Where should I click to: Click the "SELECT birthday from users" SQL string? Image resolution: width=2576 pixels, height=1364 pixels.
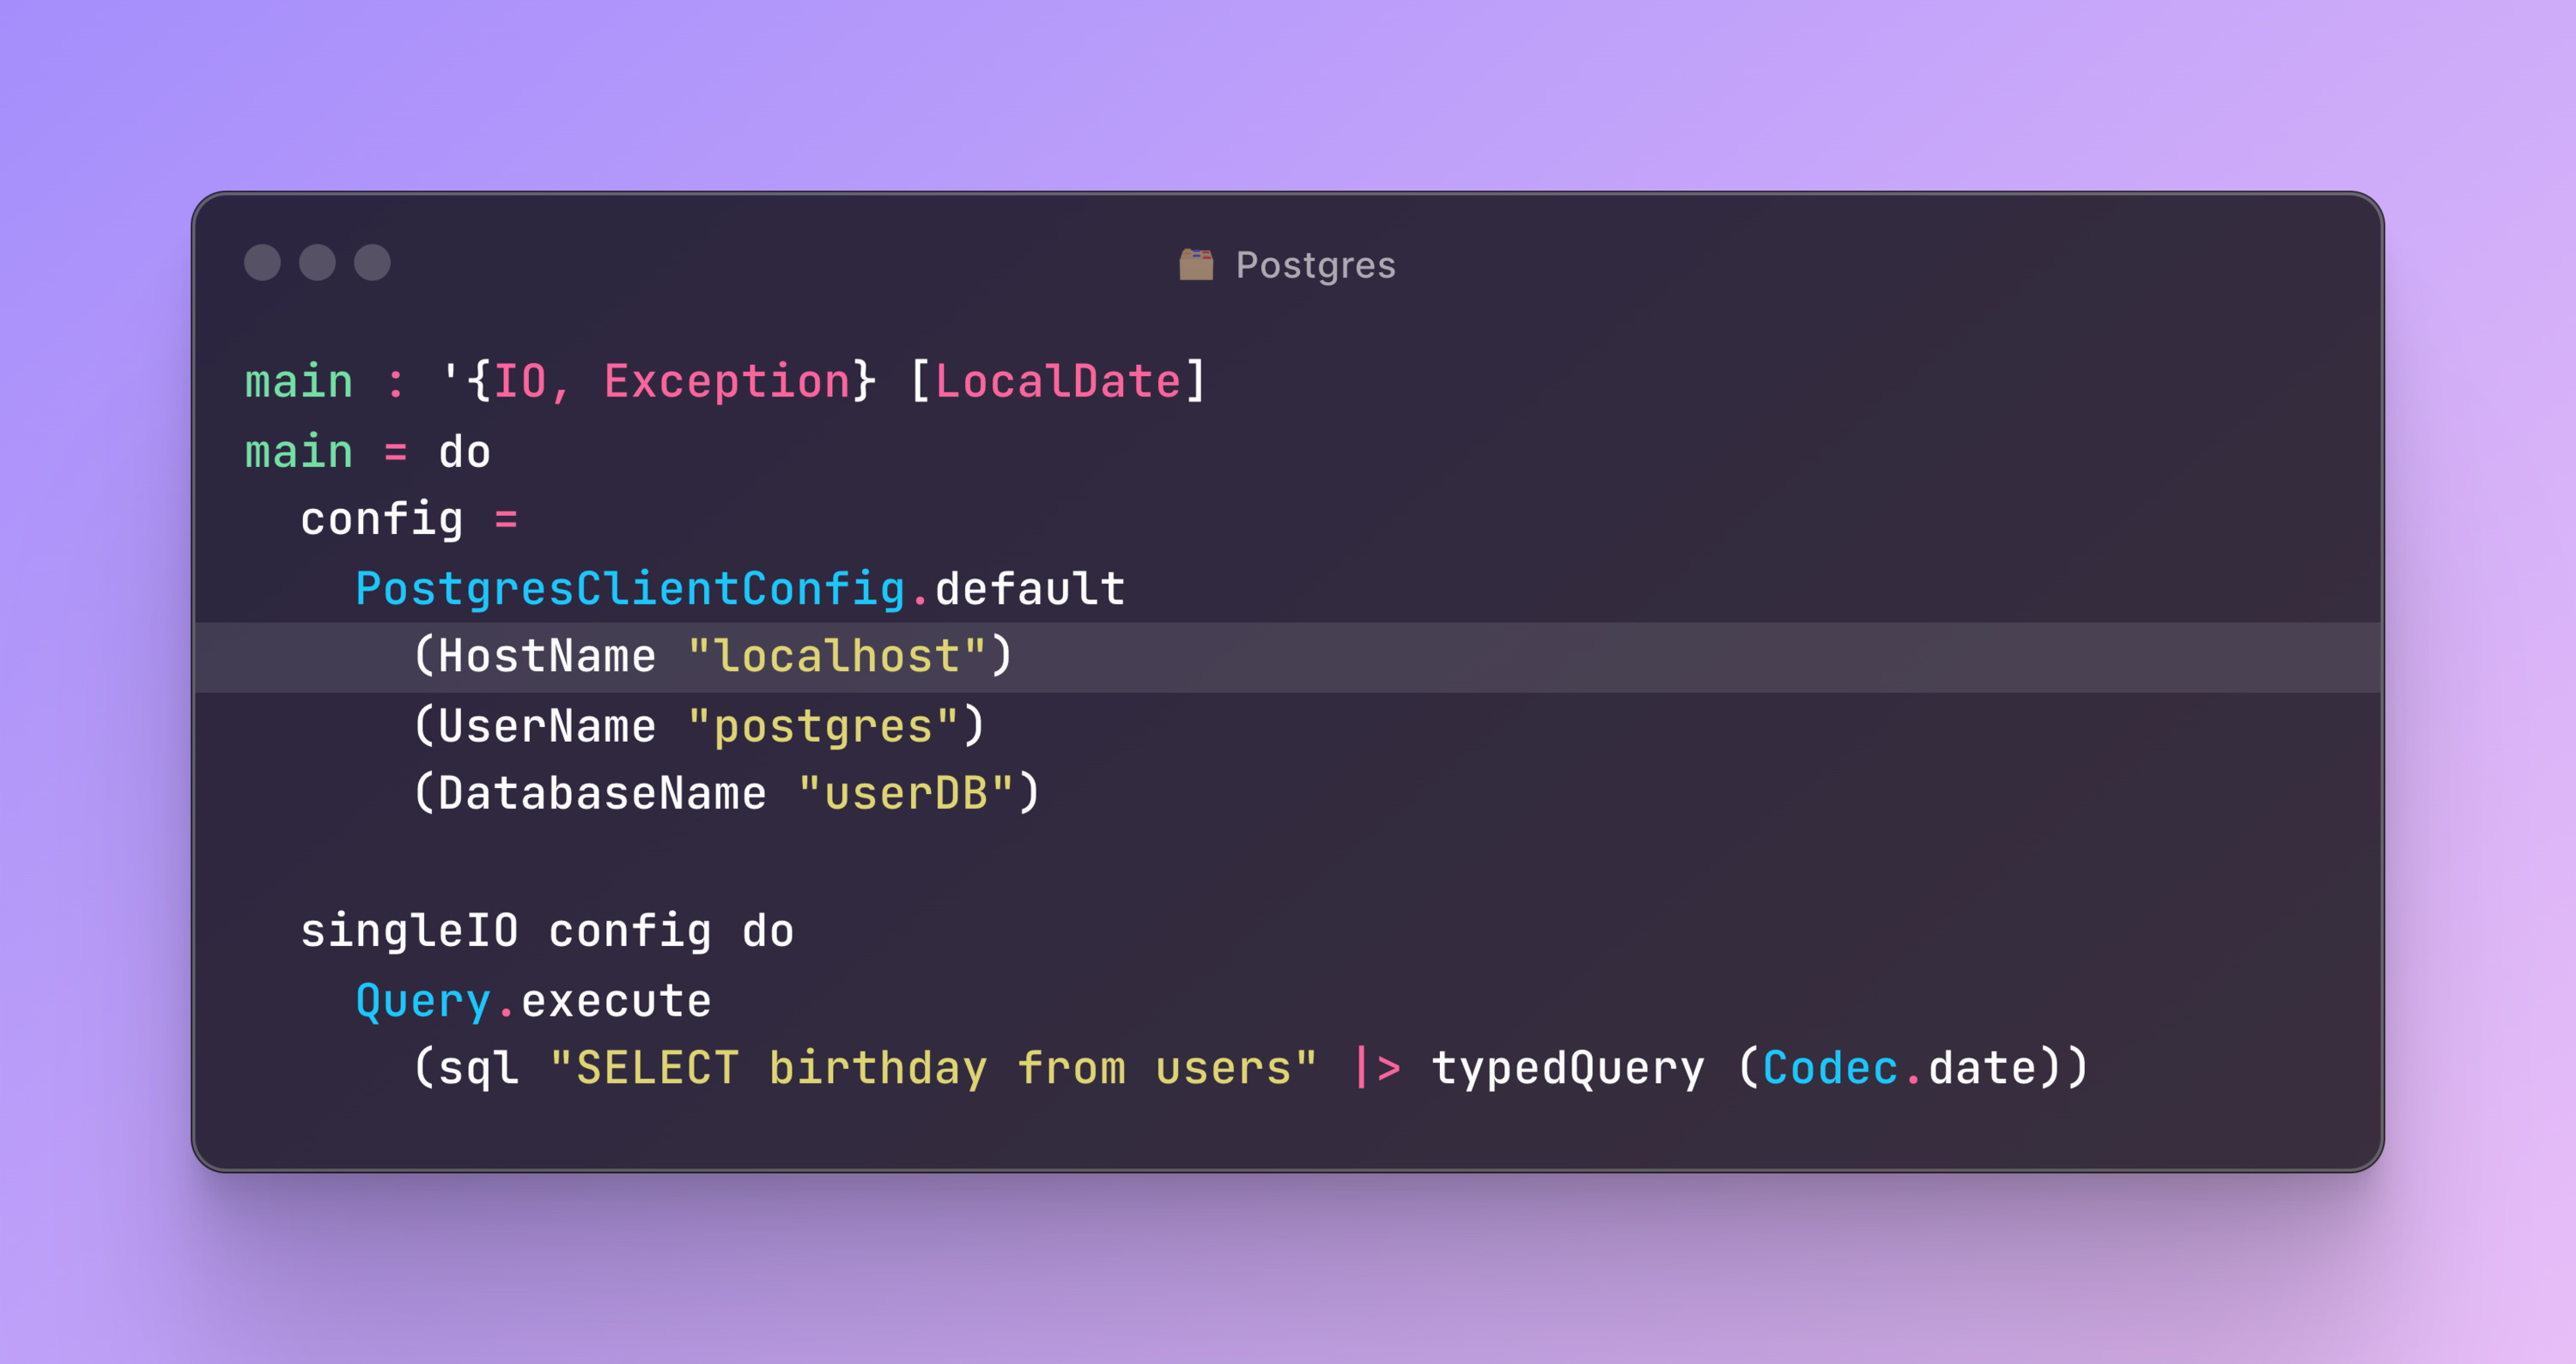tap(933, 1068)
